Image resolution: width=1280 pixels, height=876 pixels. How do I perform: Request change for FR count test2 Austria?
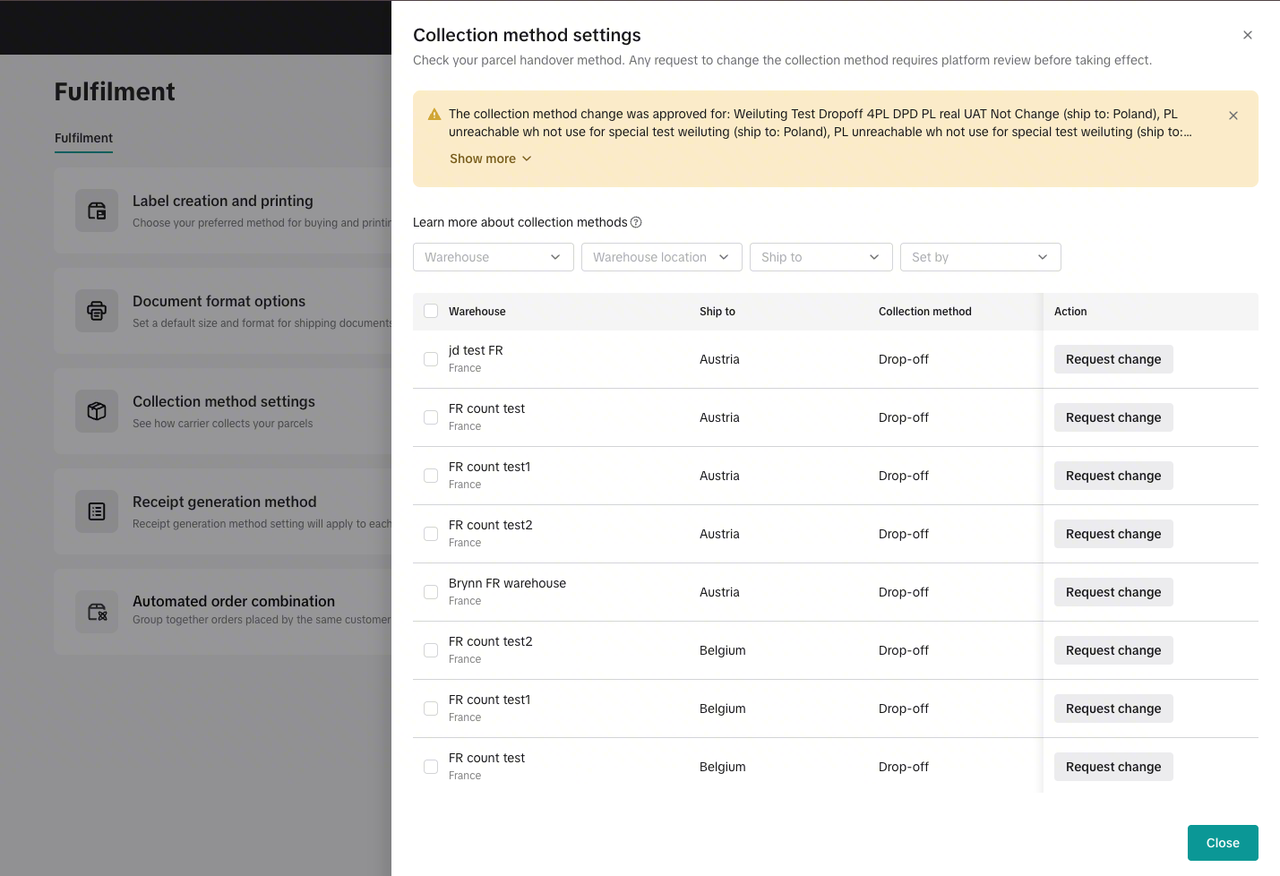(1113, 534)
